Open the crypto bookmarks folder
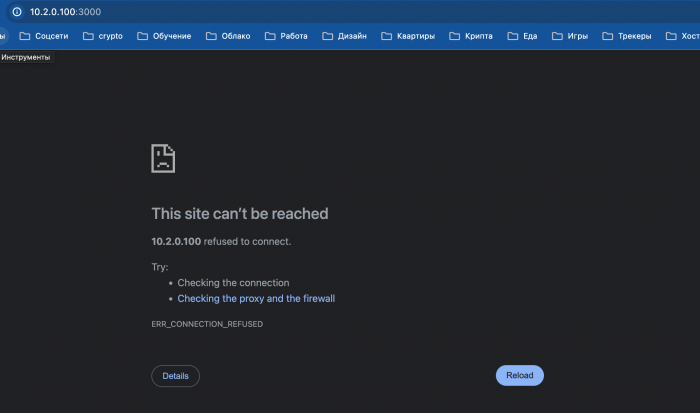Screen dimensions: 700x413 tap(103, 36)
